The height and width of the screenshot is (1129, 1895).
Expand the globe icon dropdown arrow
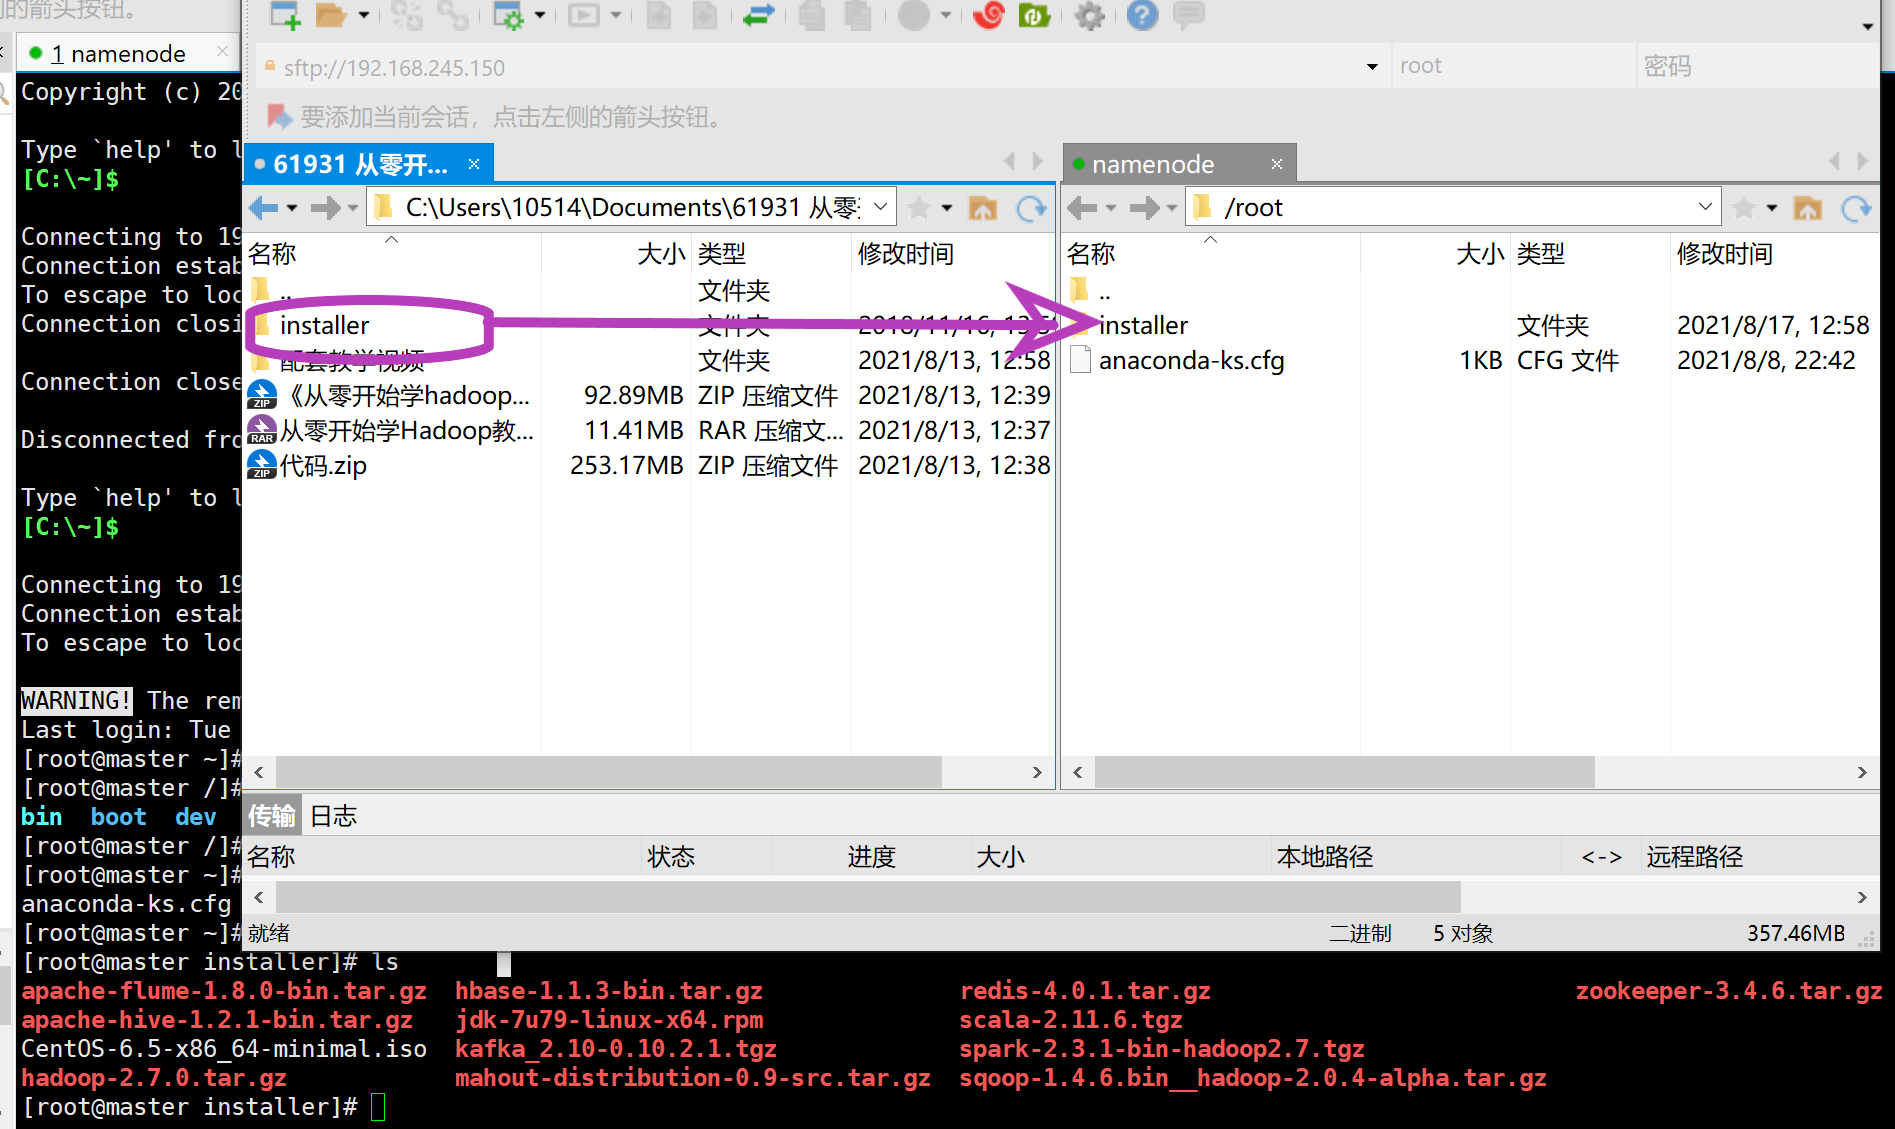click(x=946, y=15)
